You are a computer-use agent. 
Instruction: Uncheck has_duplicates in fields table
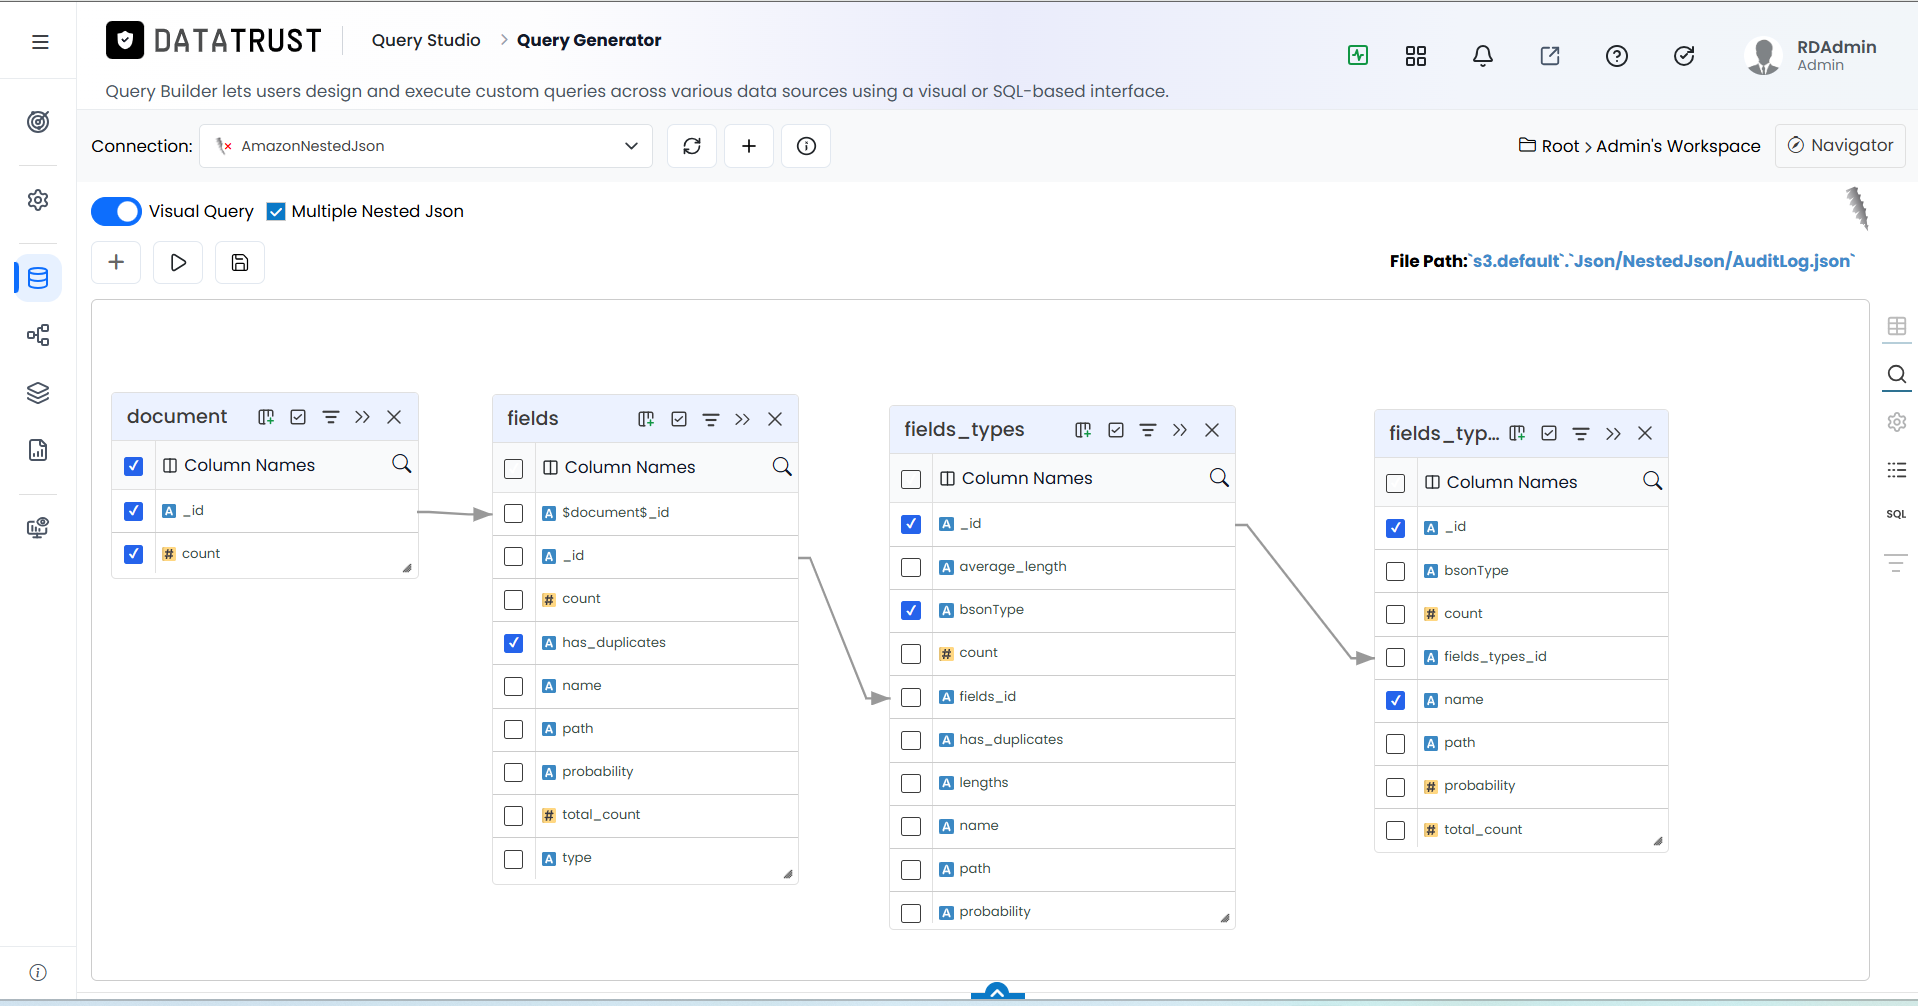(513, 643)
